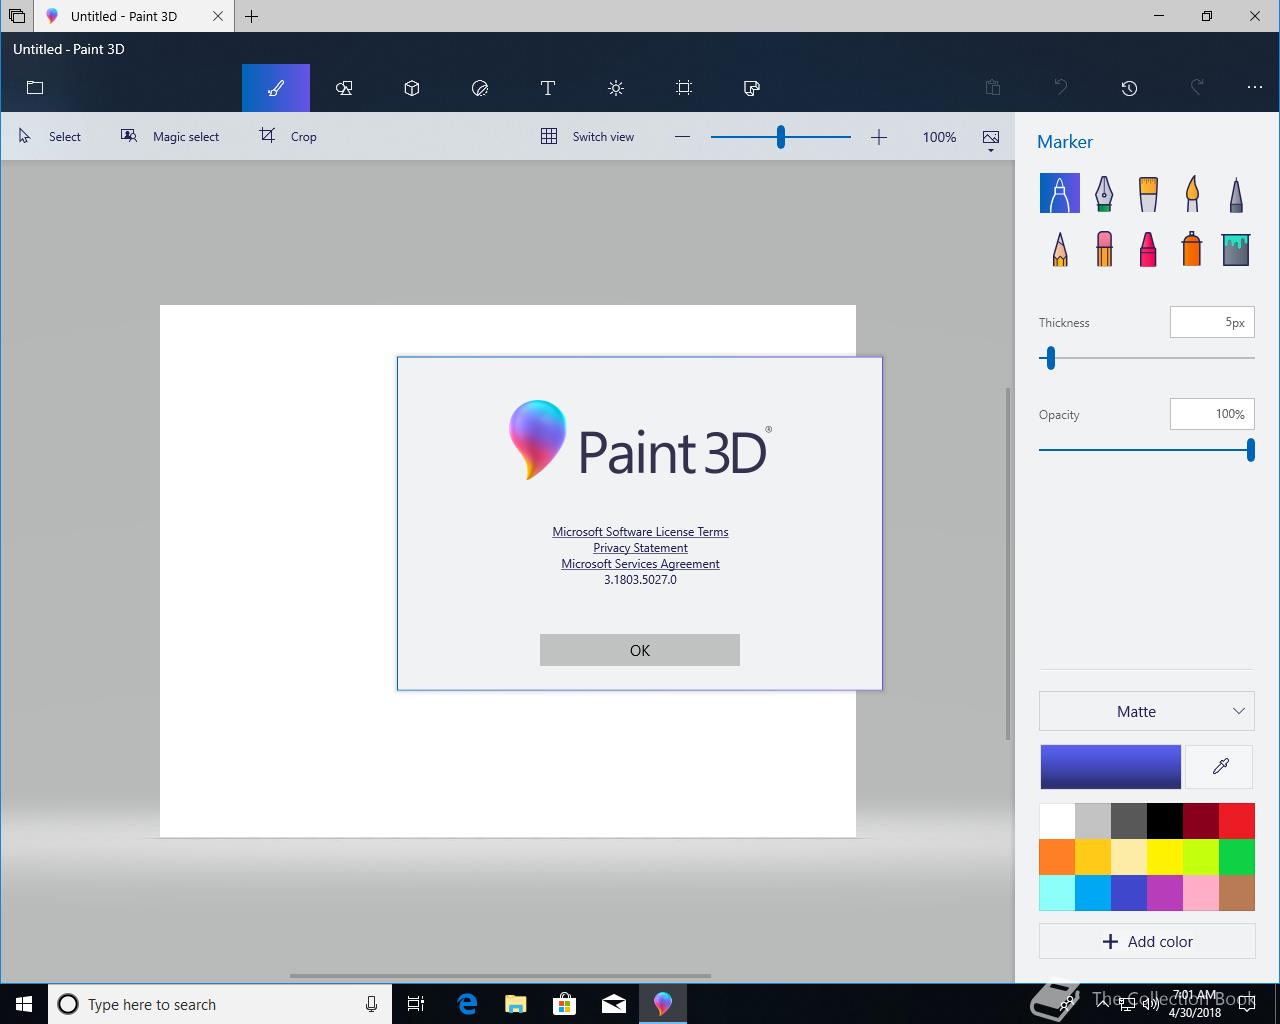Open the Text tool tab

pyautogui.click(x=548, y=88)
